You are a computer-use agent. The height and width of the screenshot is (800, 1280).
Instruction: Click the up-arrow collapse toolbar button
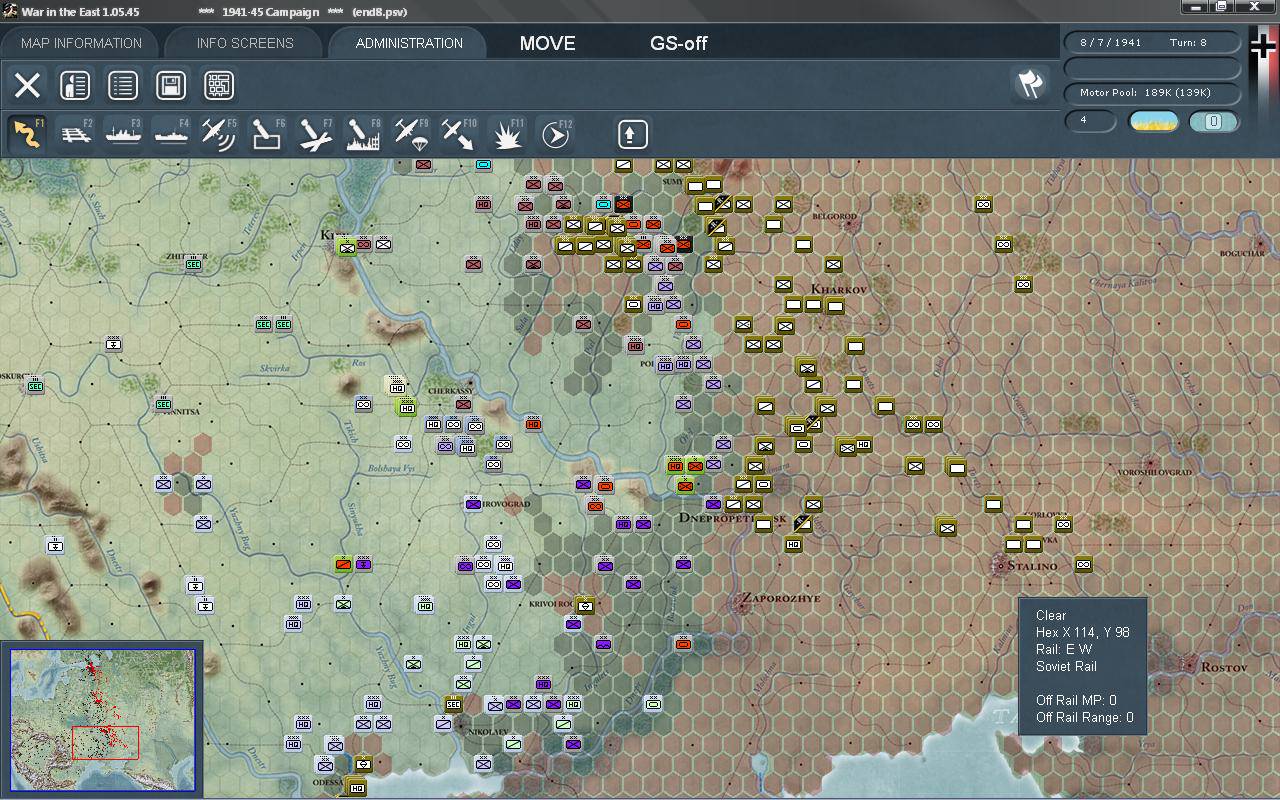(632, 134)
